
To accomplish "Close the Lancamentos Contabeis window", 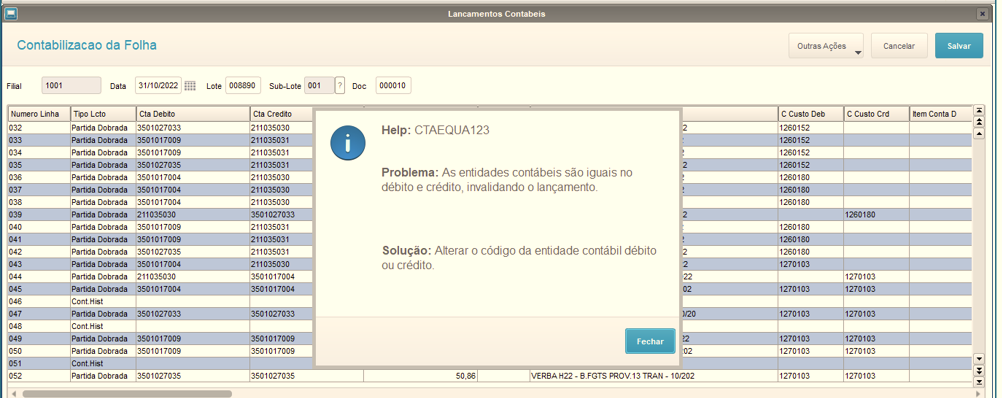I will coord(982,13).
